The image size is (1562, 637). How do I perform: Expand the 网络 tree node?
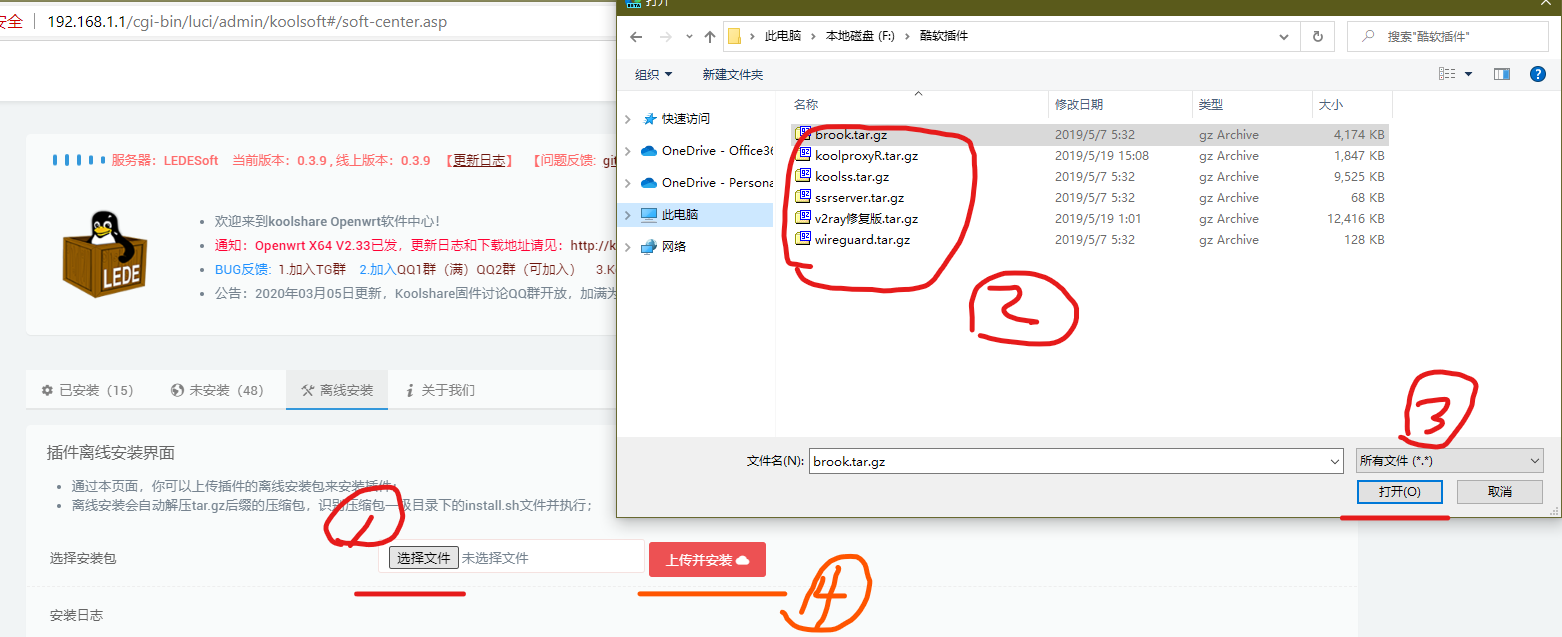click(x=628, y=246)
